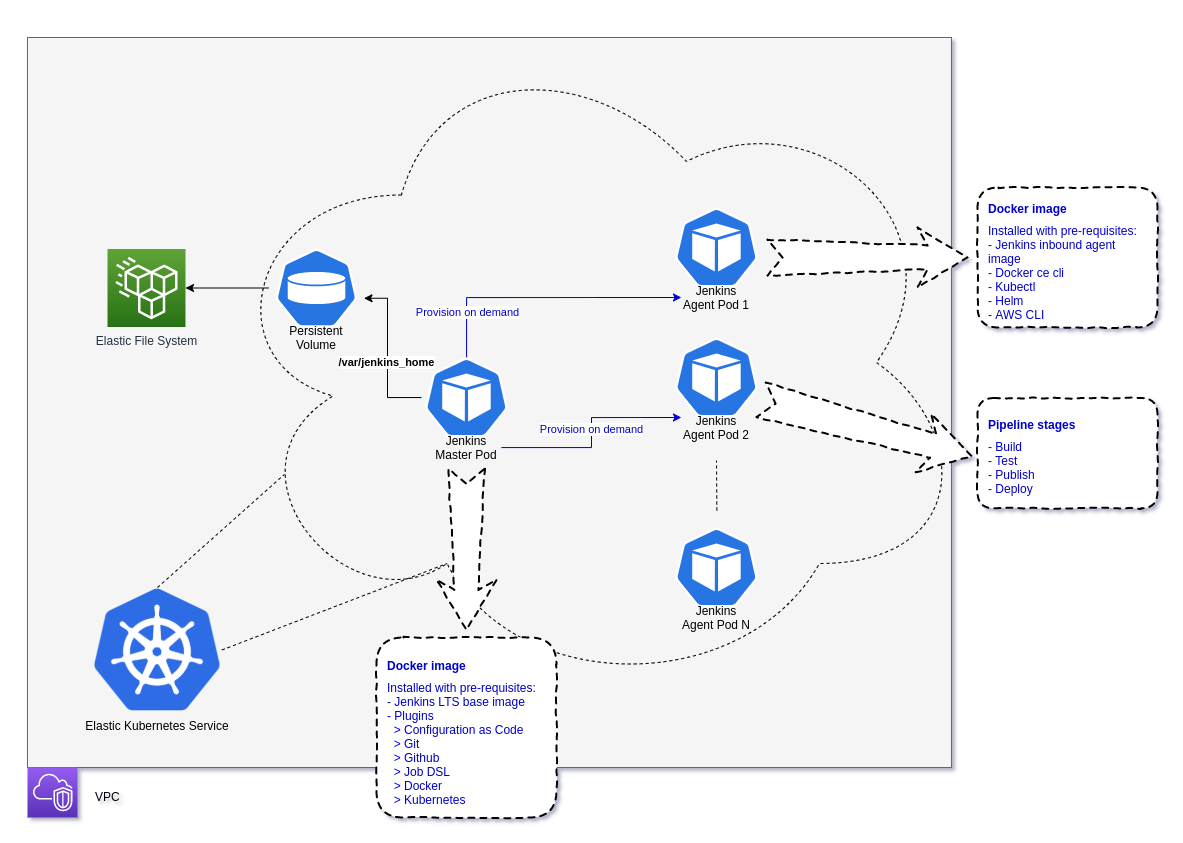Click the '- Jenkins LTS base image' line

456,702
